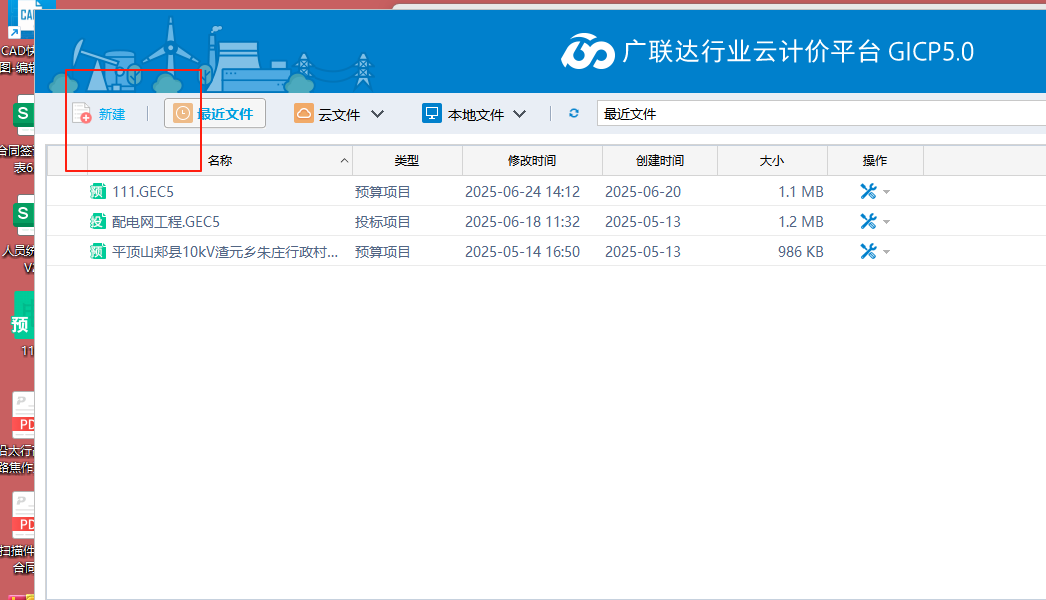Open tools icon for 平顶山郏县10kV row

[868, 251]
